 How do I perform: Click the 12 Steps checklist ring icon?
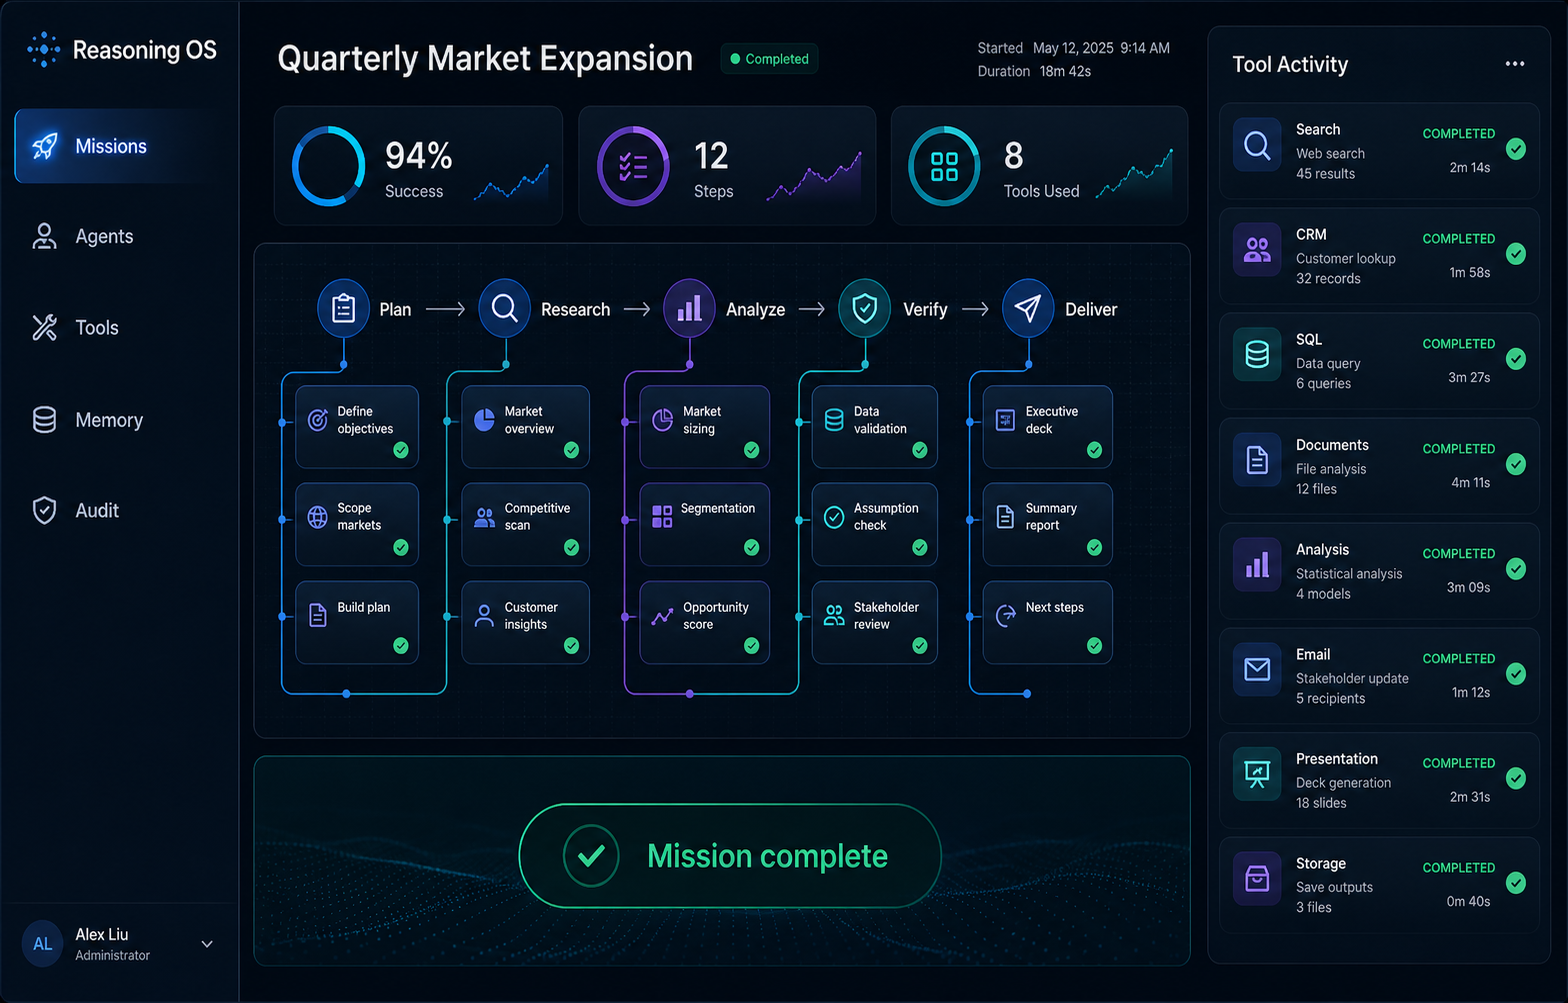coord(633,166)
